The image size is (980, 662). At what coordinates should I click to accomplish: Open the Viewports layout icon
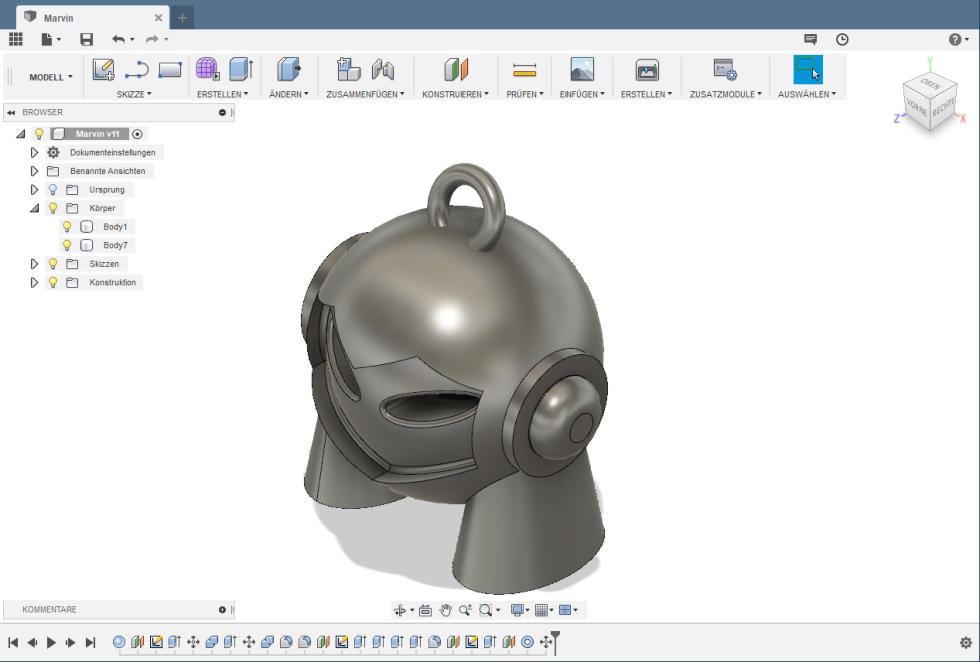pyautogui.click(x=565, y=610)
